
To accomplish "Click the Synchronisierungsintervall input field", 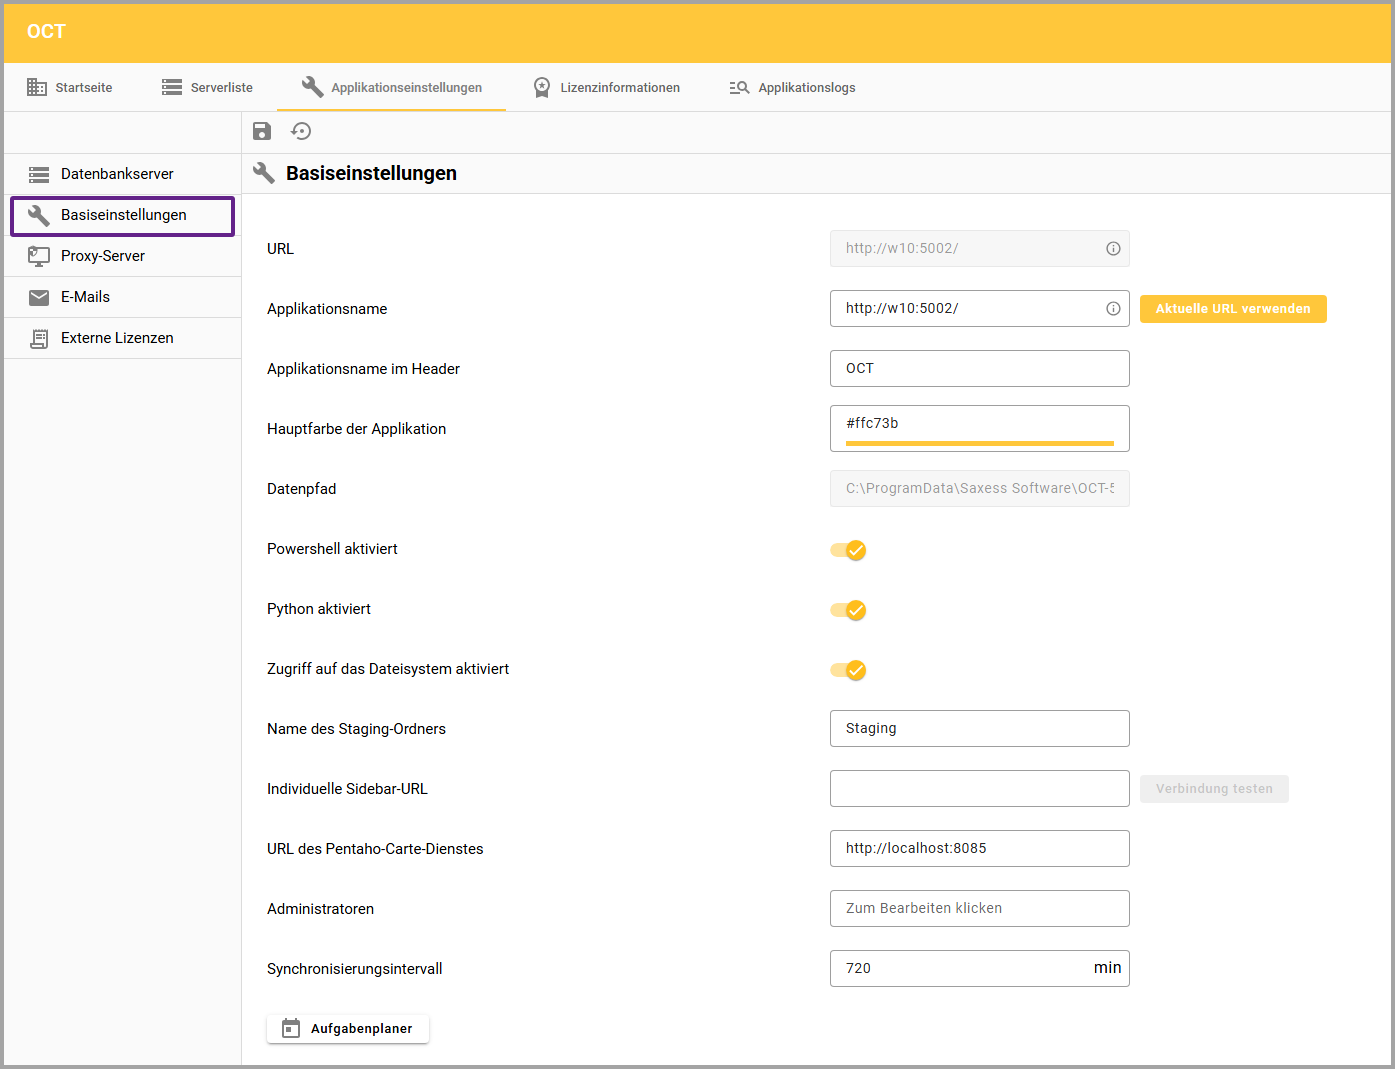I will coord(960,968).
